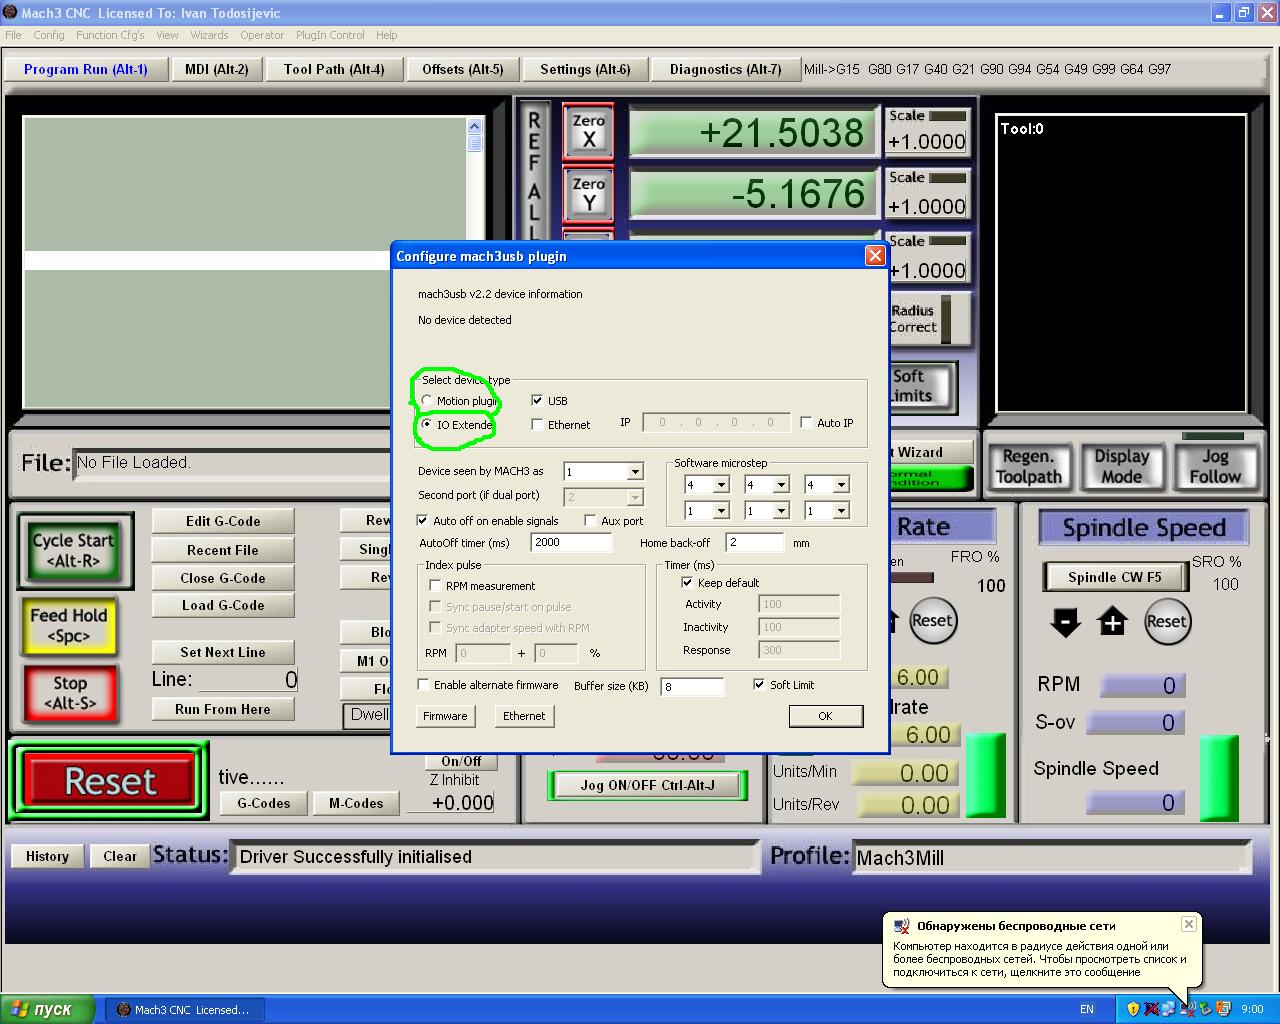Zero the Y axis
Viewport: 1280px width, 1024px height.
[588, 193]
